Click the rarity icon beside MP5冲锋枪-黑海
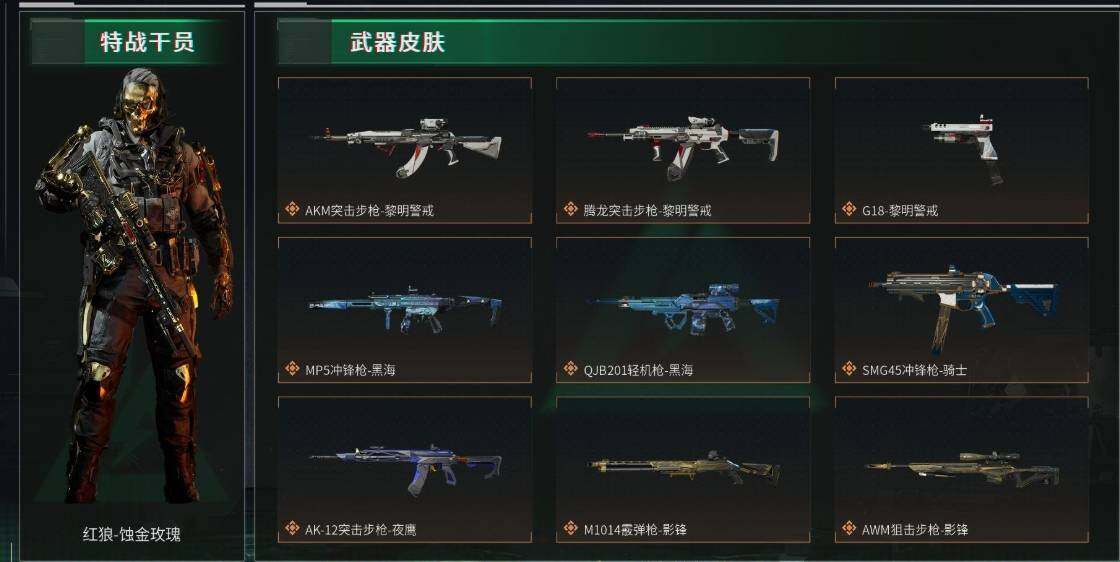 coord(291,369)
